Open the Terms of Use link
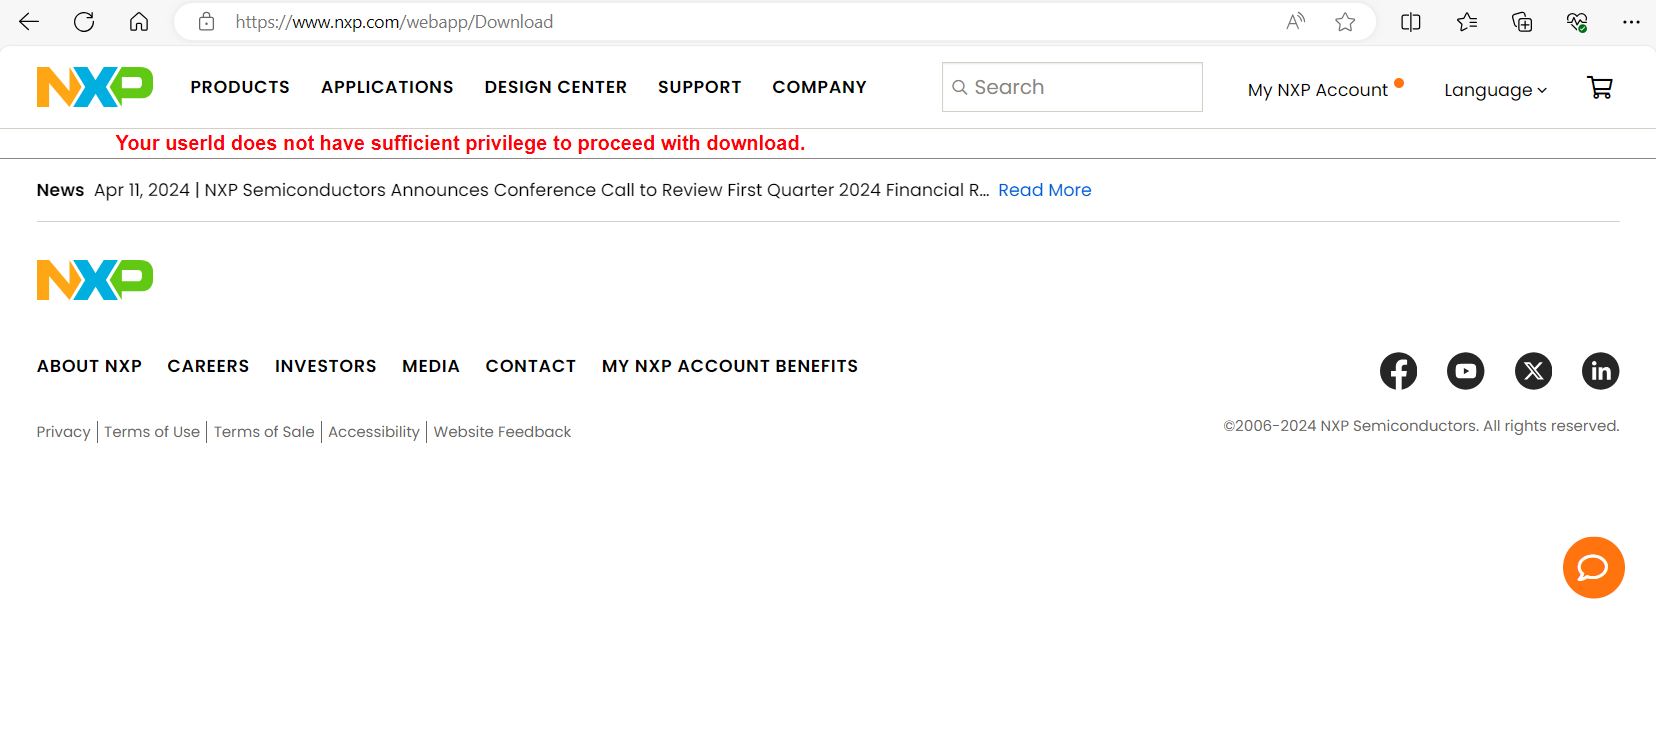The width and height of the screenshot is (1656, 729). tap(152, 432)
